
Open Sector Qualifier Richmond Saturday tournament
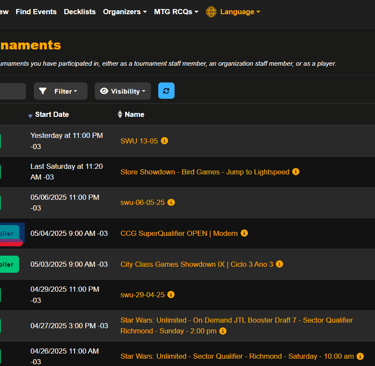(237, 356)
